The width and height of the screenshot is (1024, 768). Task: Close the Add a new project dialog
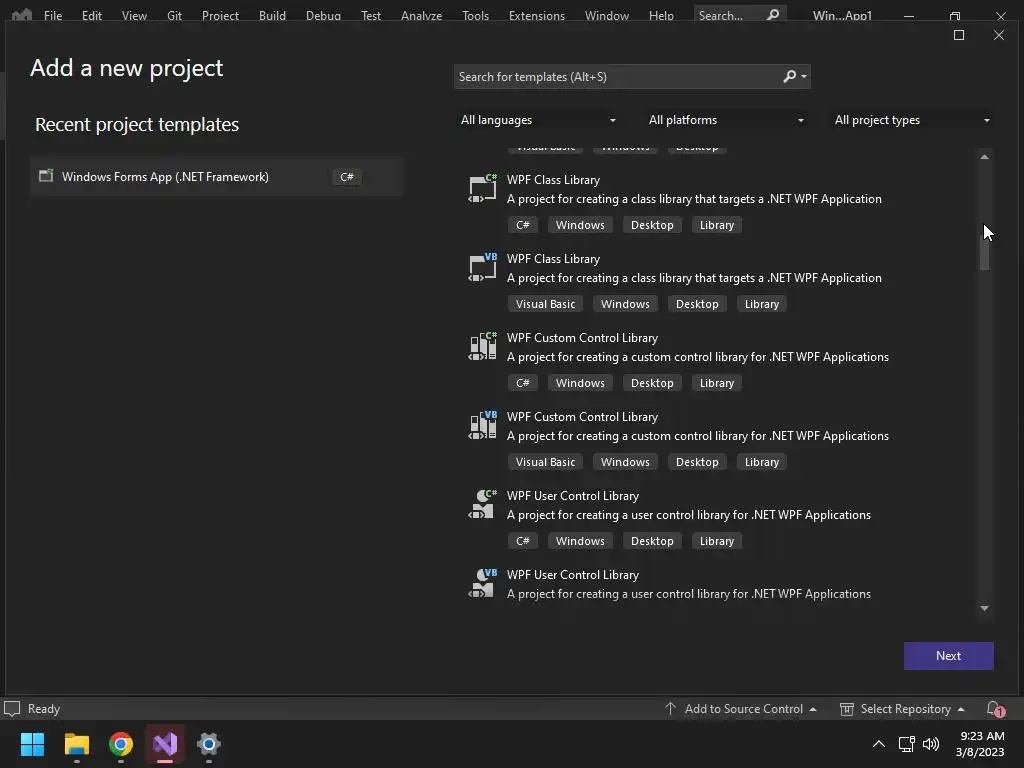point(999,35)
